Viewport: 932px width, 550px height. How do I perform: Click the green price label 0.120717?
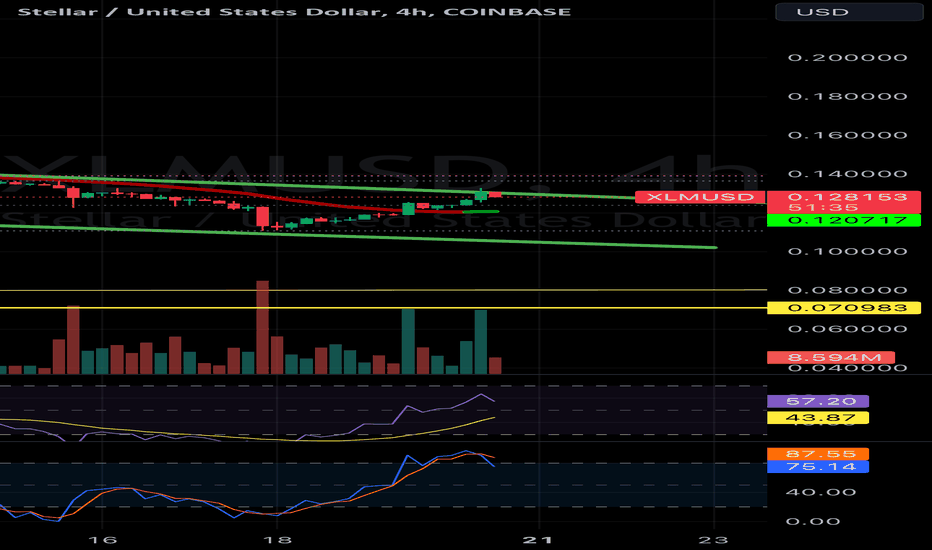pos(844,220)
